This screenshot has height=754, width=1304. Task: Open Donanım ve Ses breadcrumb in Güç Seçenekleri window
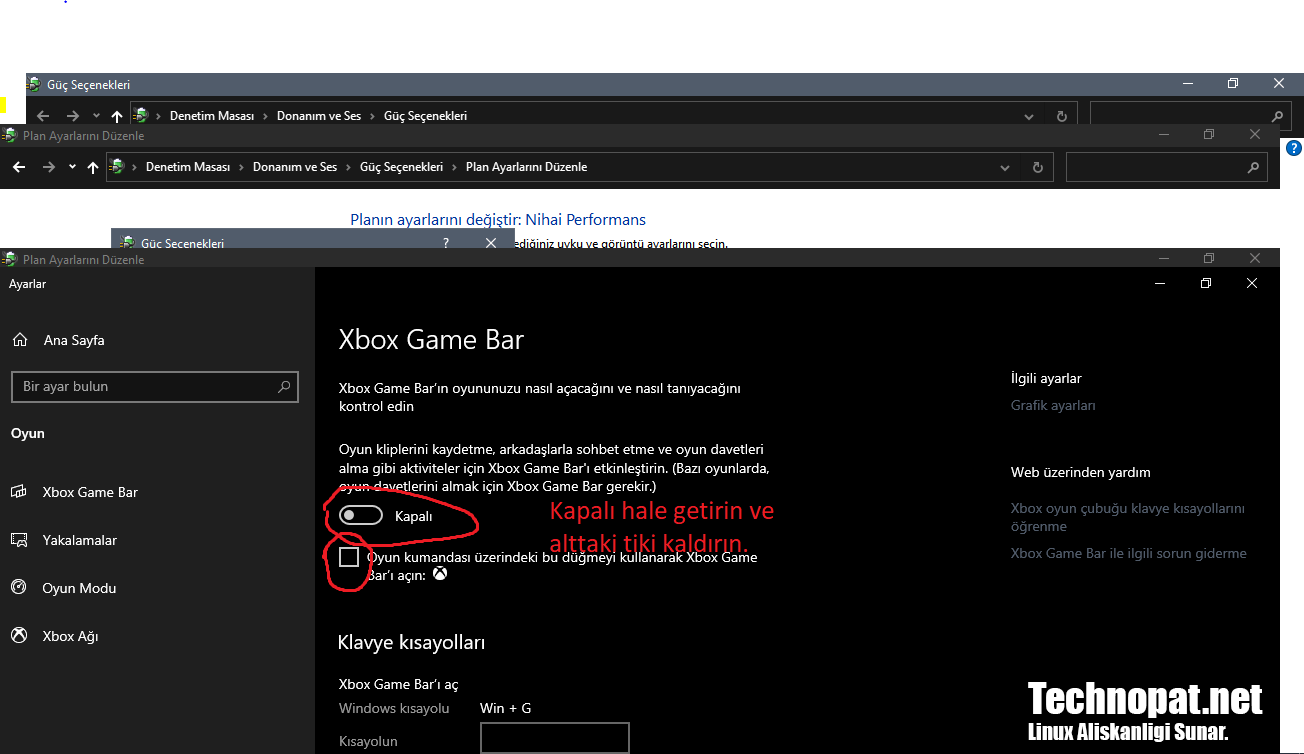pyautogui.click(x=319, y=116)
